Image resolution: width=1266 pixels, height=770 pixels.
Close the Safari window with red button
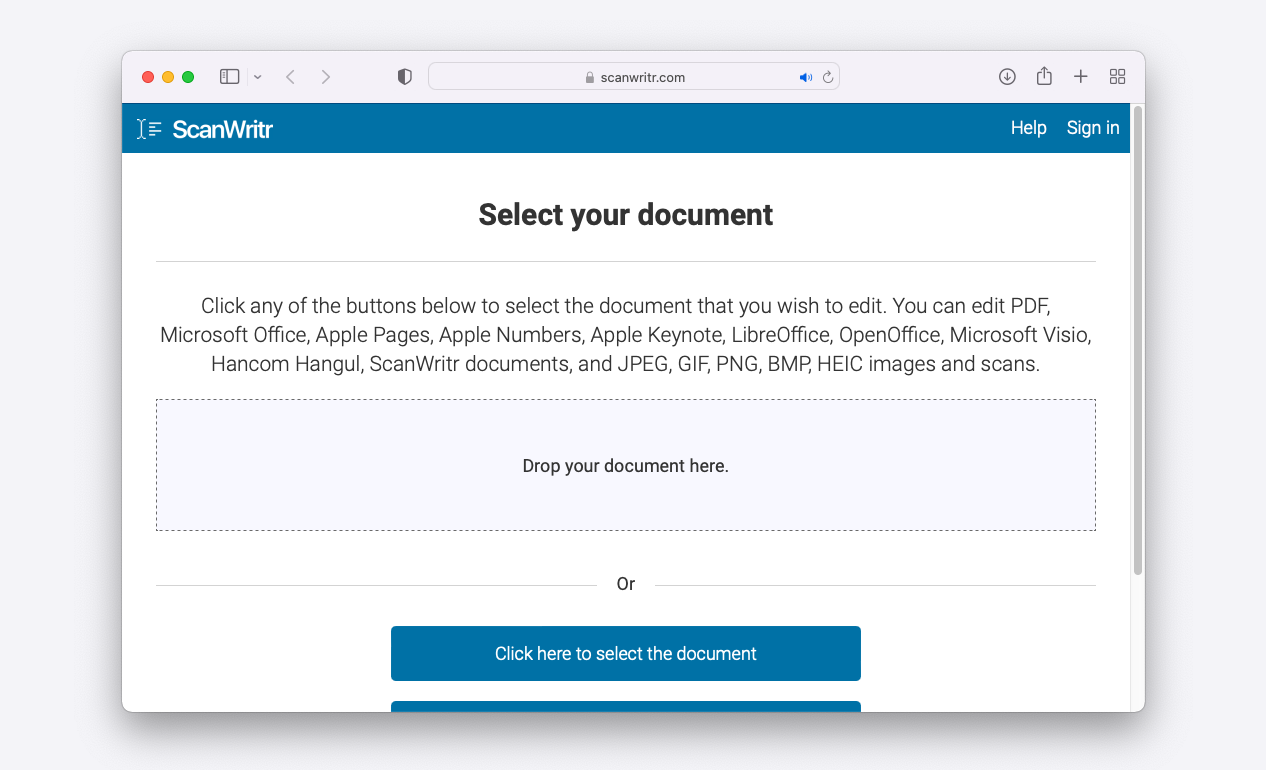point(148,77)
